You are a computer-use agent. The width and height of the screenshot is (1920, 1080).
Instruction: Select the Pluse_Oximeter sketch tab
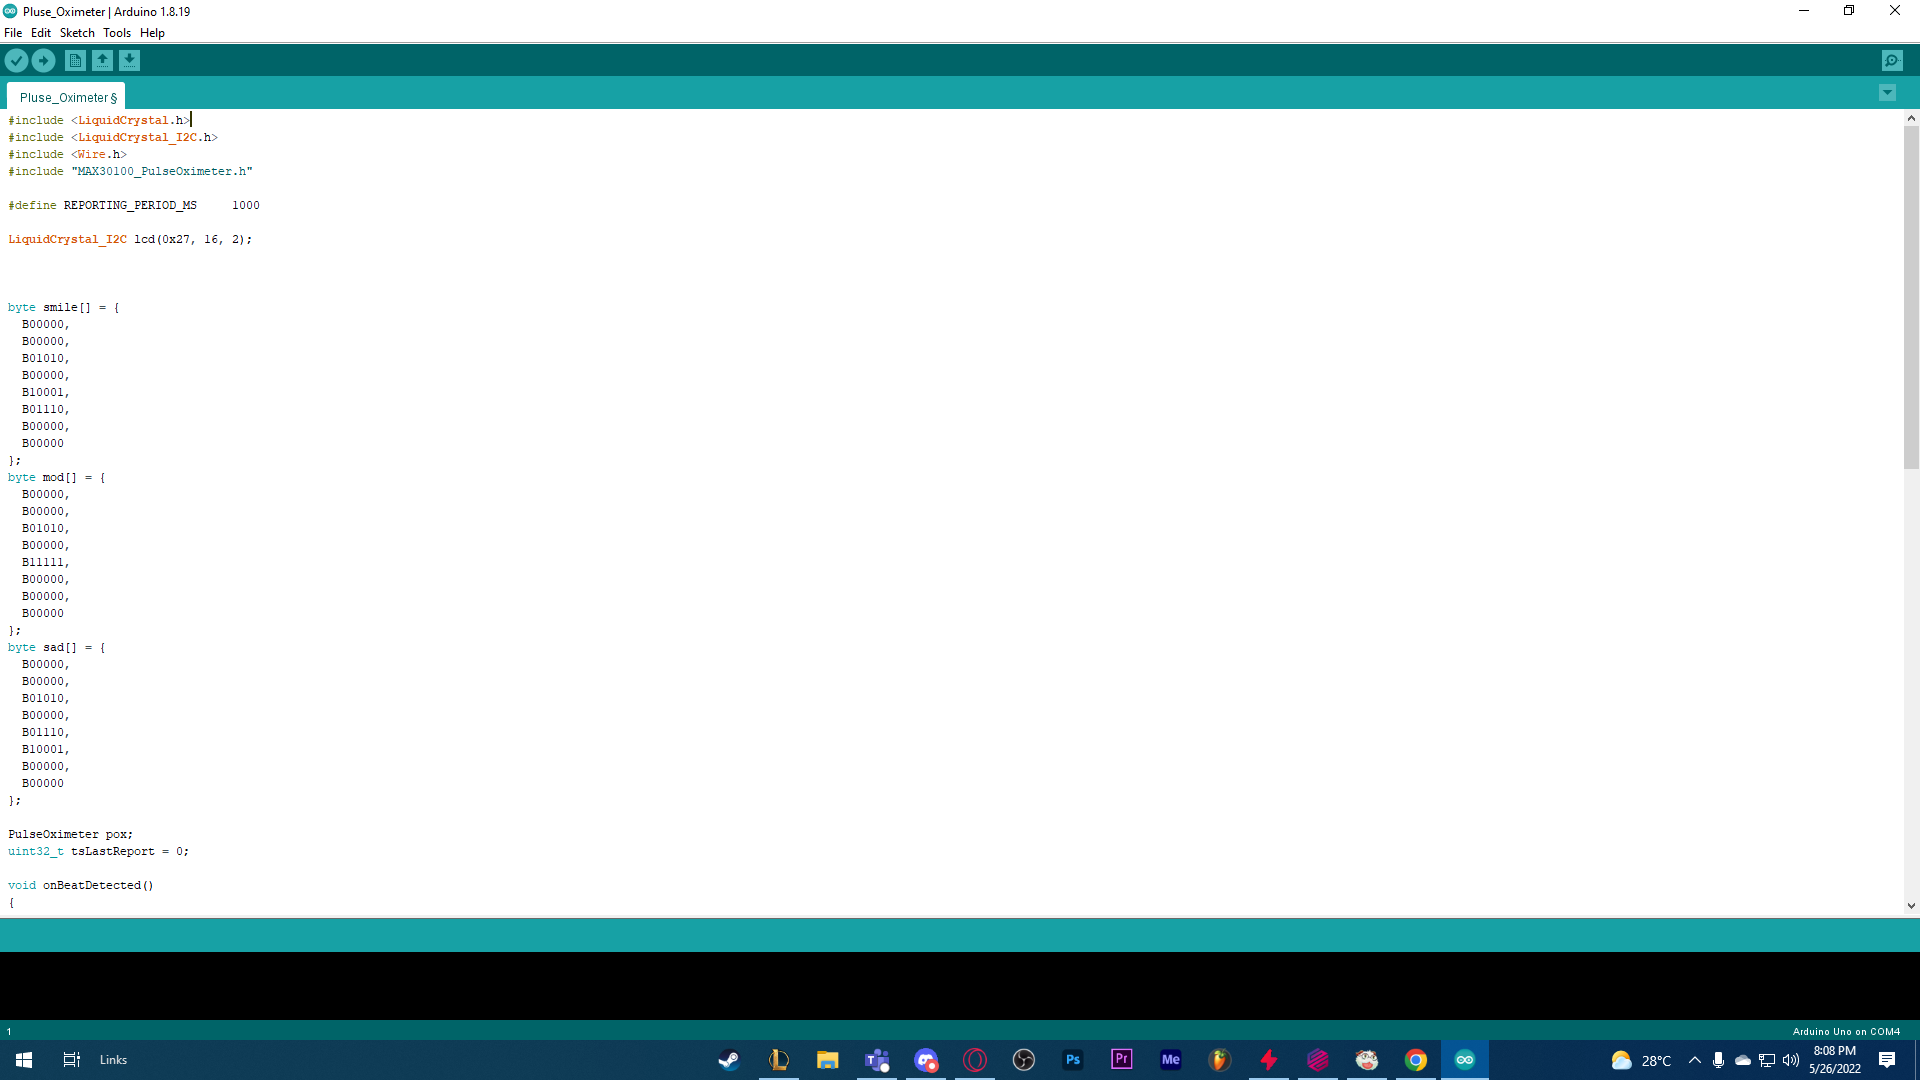click(67, 97)
